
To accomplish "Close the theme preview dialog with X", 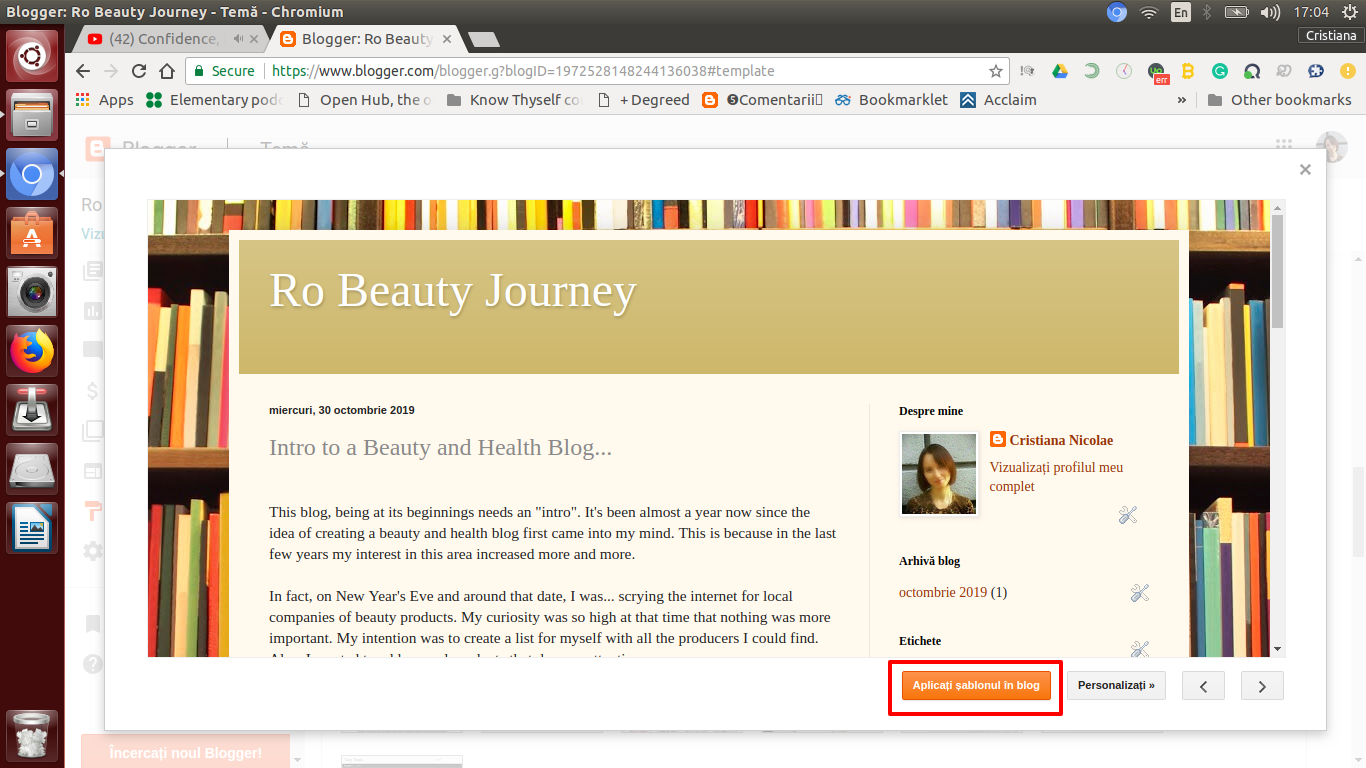I will (1305, 170).
